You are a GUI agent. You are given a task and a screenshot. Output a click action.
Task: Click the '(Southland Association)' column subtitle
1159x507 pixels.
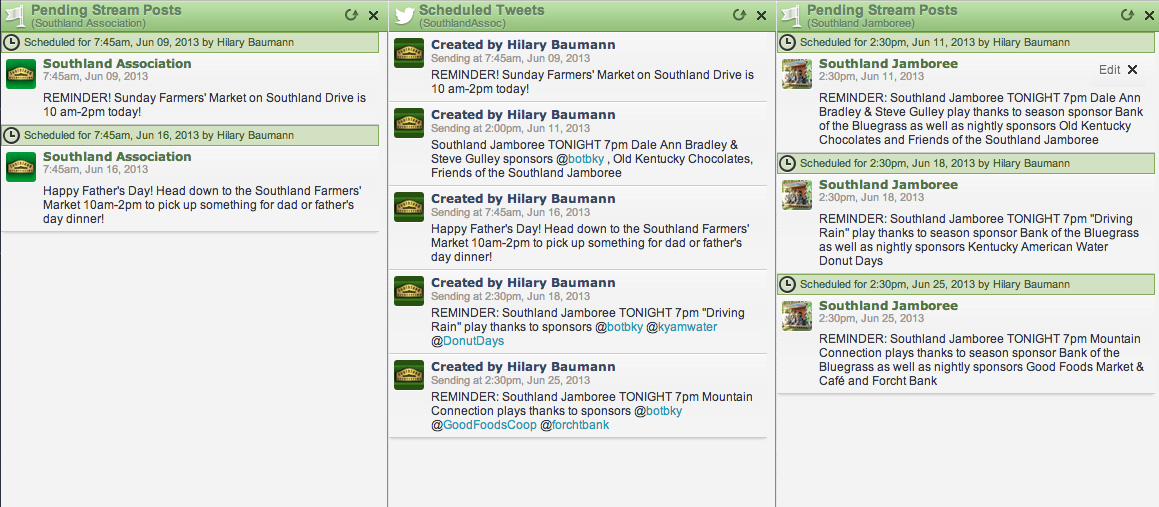(89, 24)
